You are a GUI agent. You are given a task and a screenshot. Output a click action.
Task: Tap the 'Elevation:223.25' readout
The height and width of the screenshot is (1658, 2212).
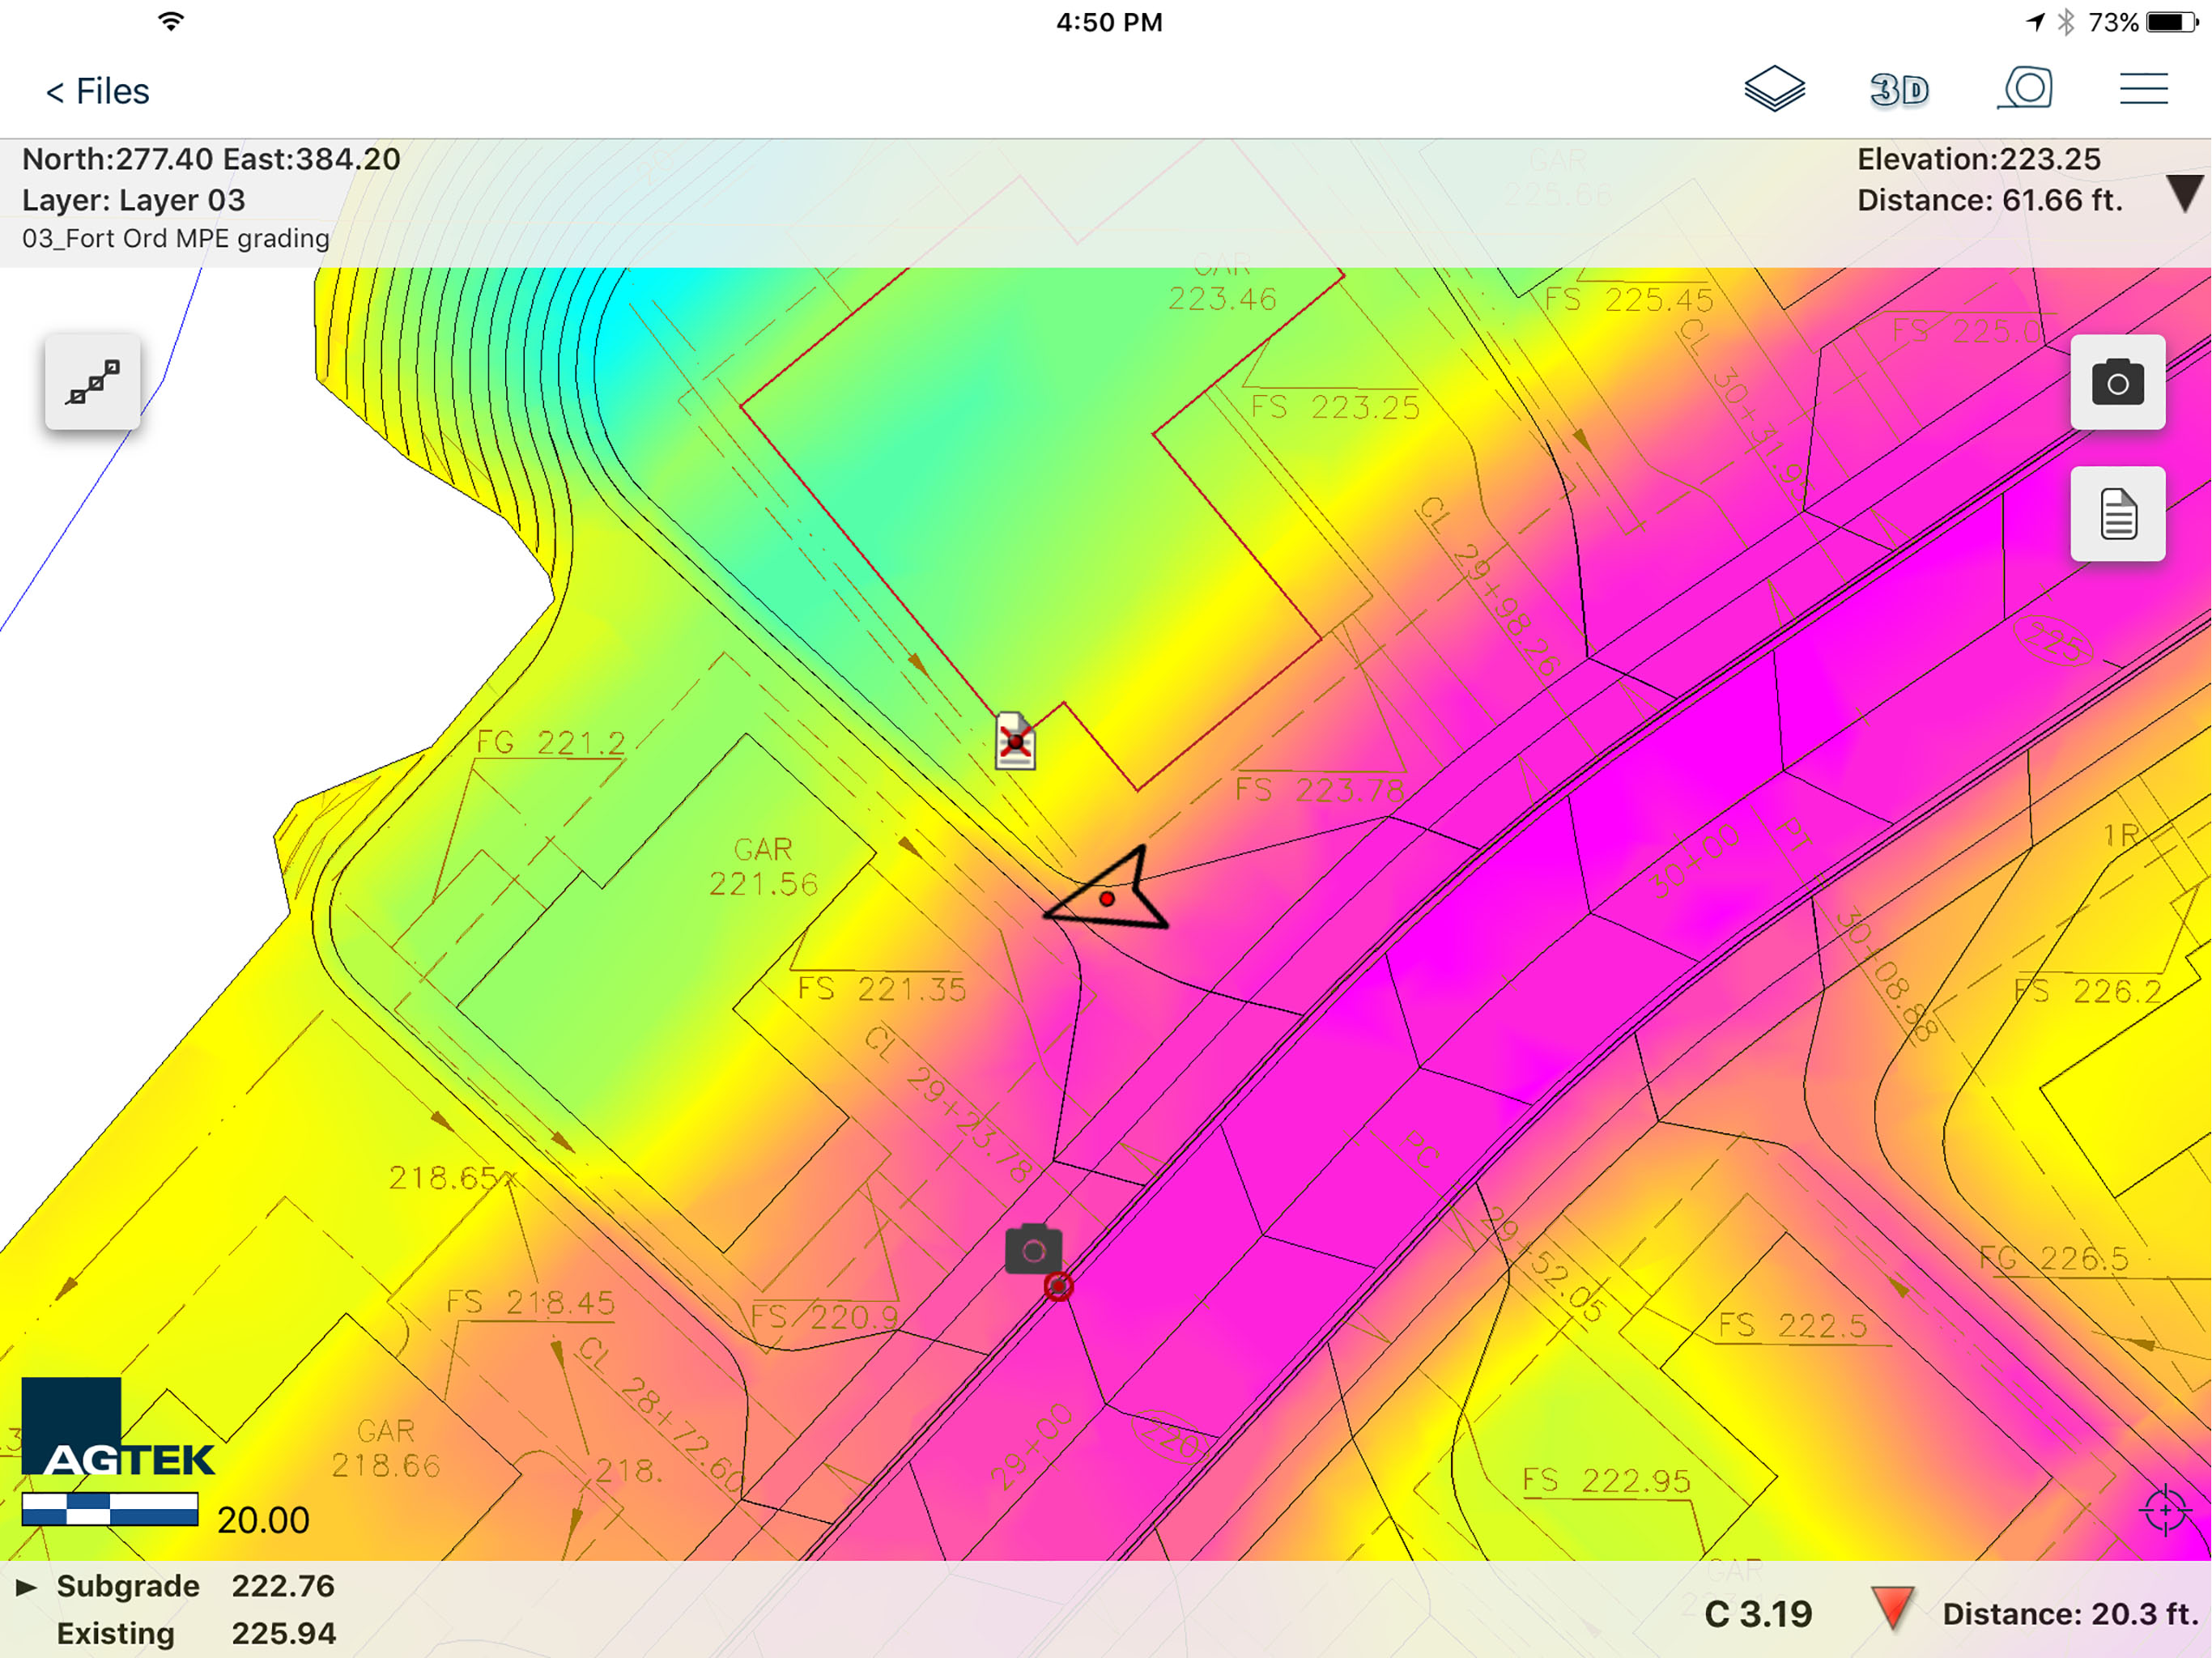1978,159
